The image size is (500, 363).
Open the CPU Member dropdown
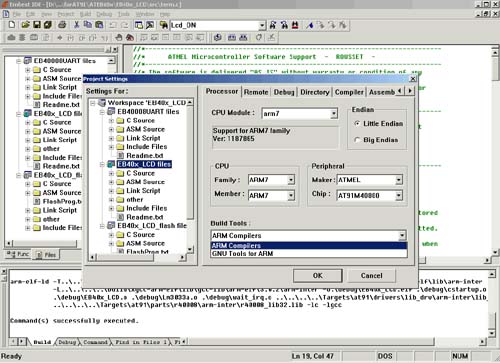click(x=291, y=195)
